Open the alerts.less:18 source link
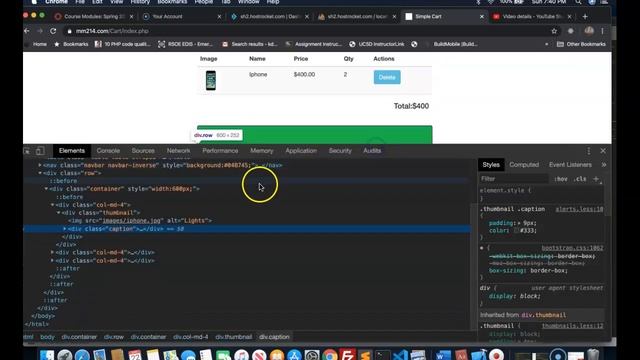The width and height of the screenshot is (640, 360). tap(579, 209)
